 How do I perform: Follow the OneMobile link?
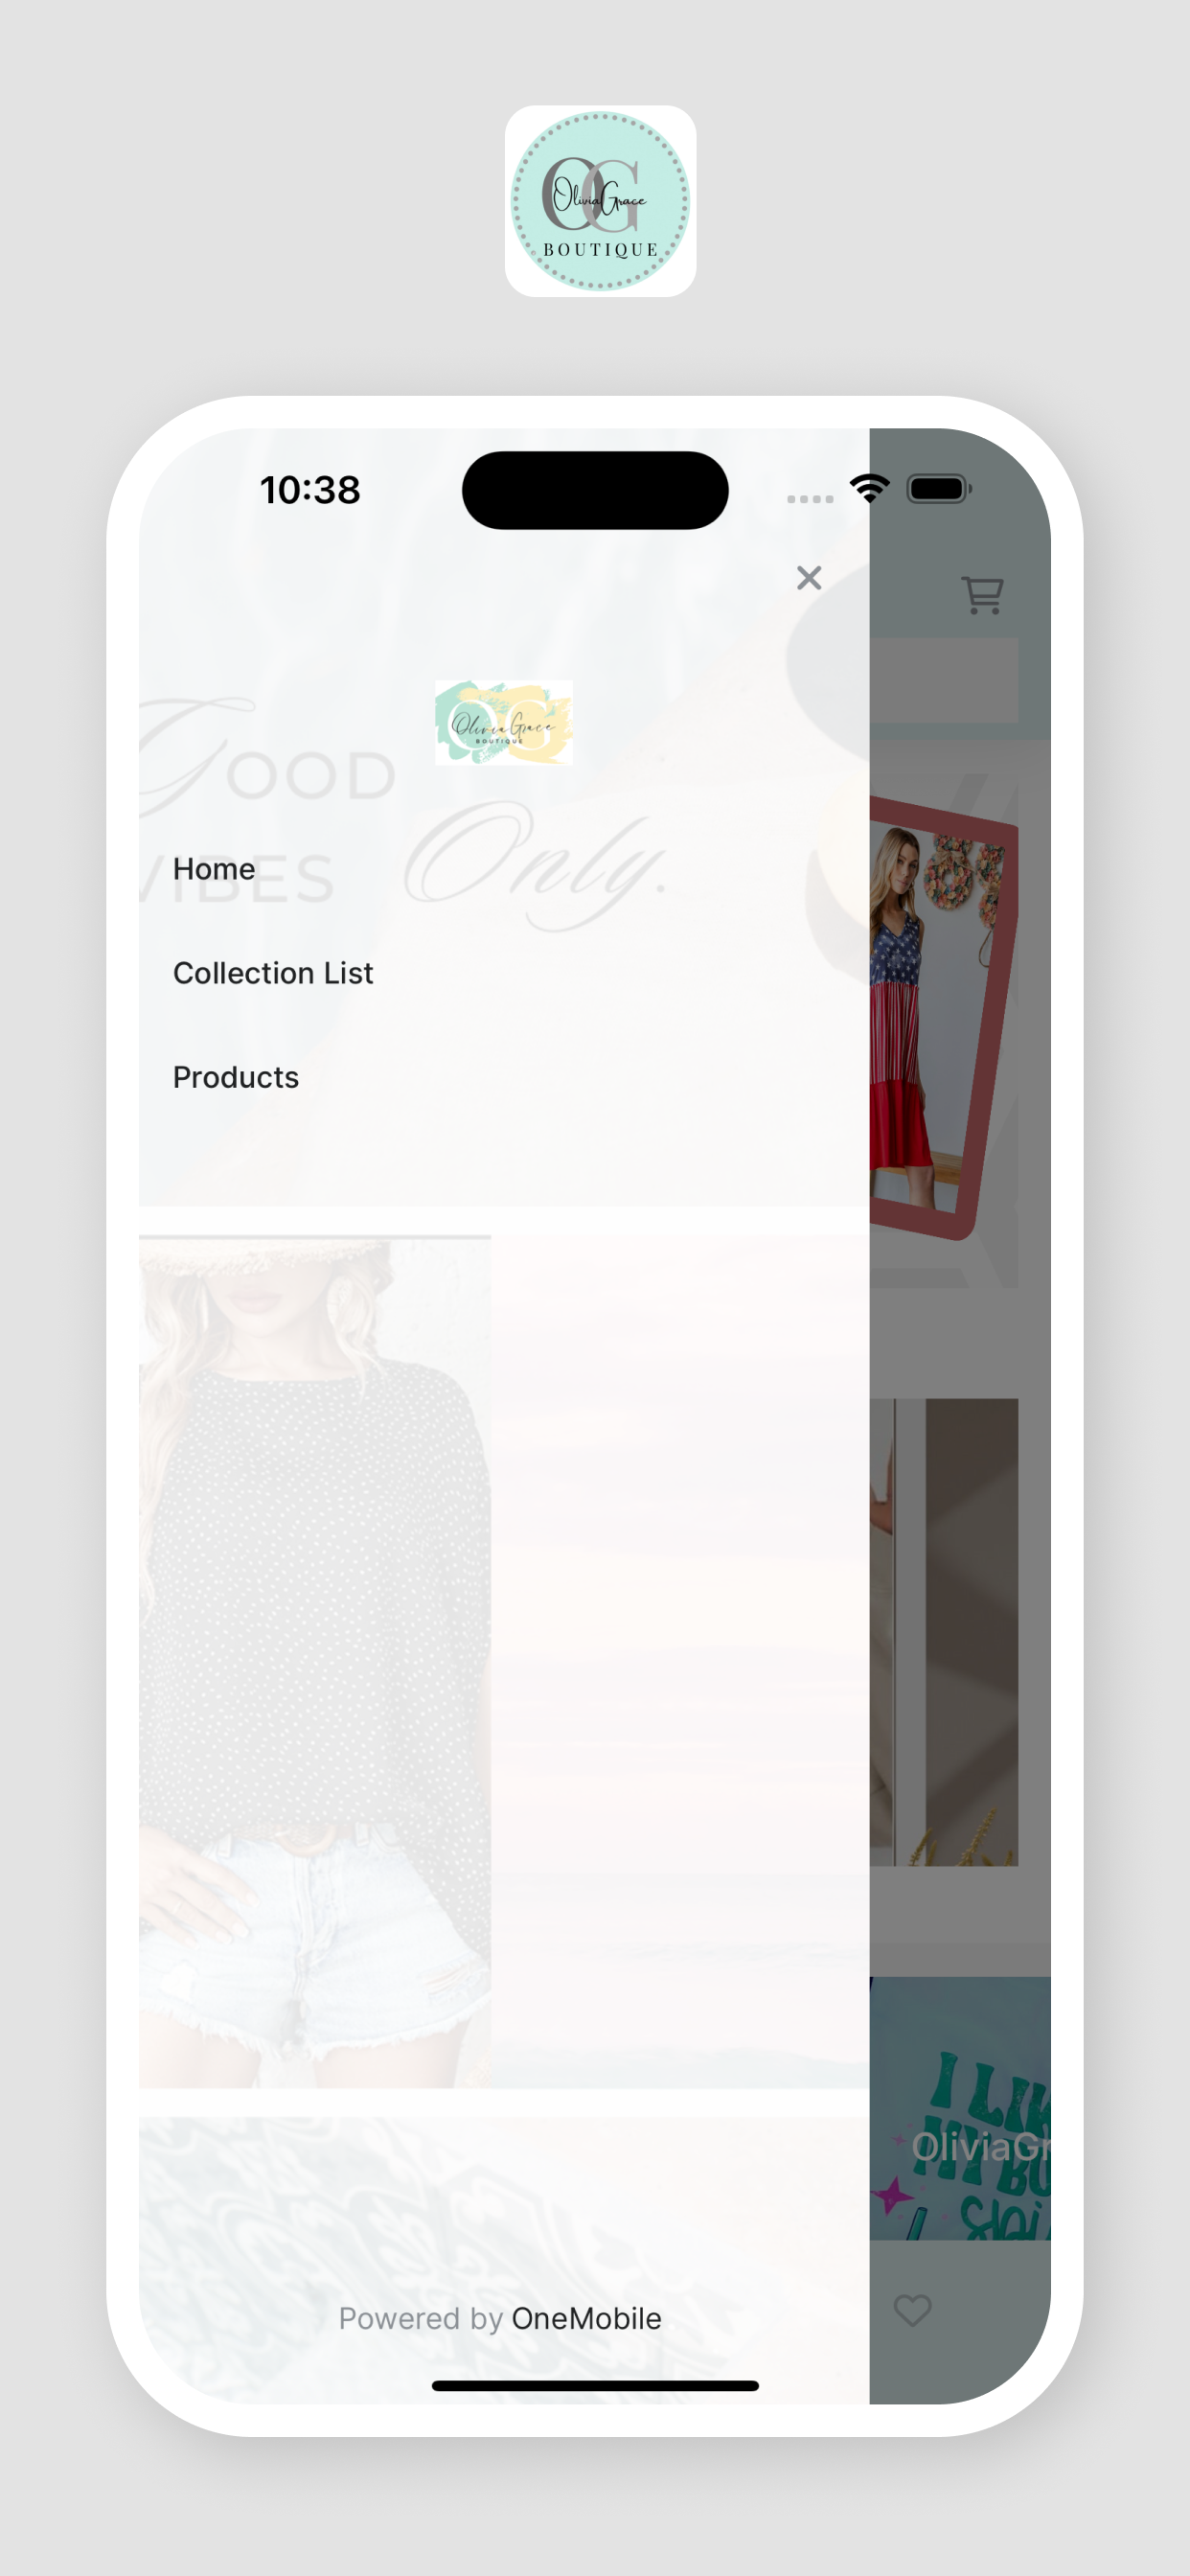tap(586, 2318)
